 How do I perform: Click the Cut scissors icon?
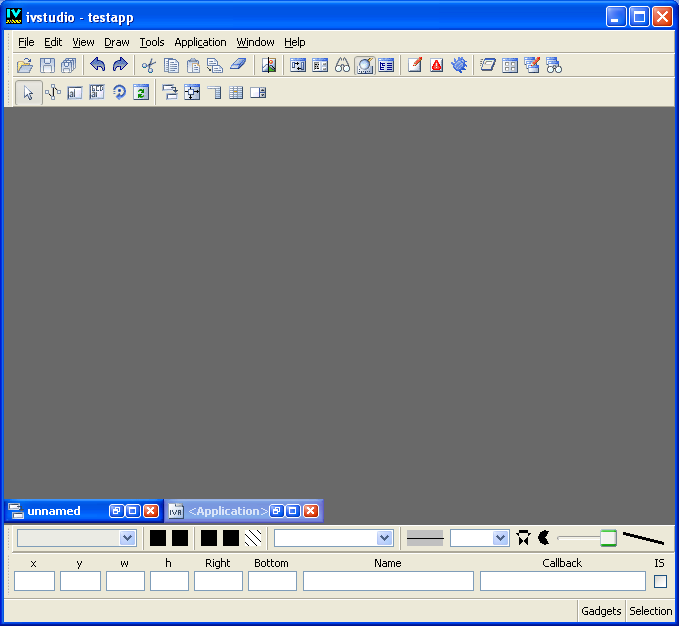click(x=148, y=65)
